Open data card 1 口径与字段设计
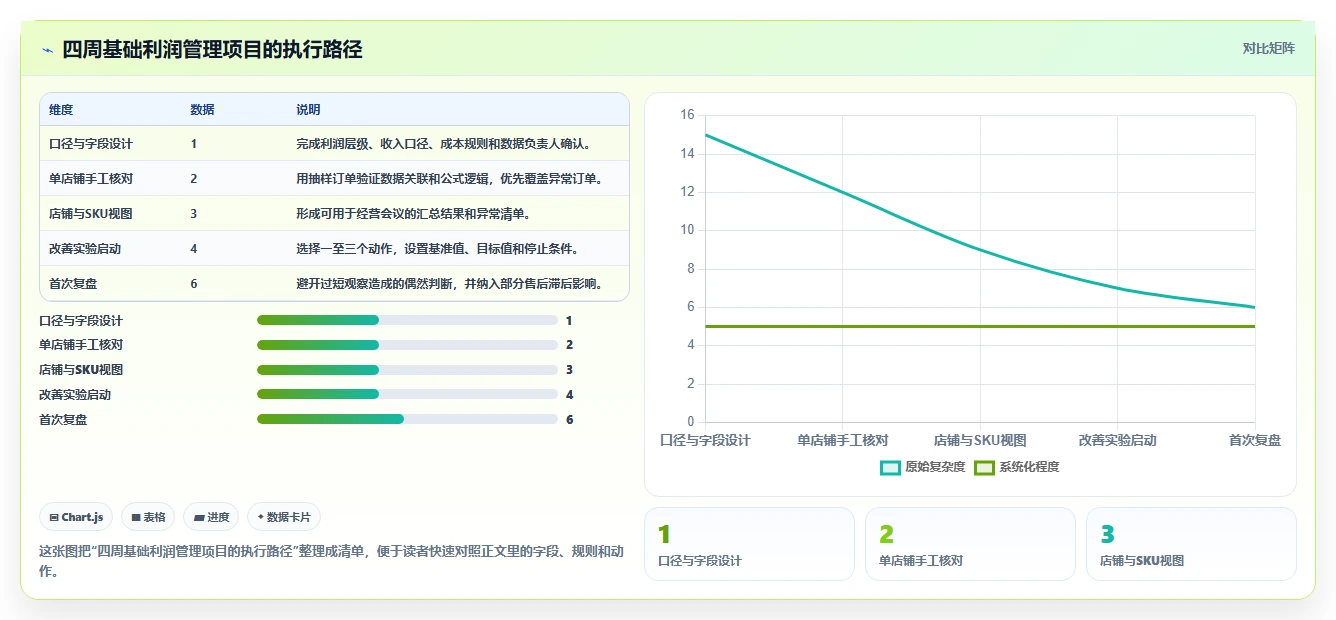This screenshot has height=620, width=1336. [x=749, y=544]
